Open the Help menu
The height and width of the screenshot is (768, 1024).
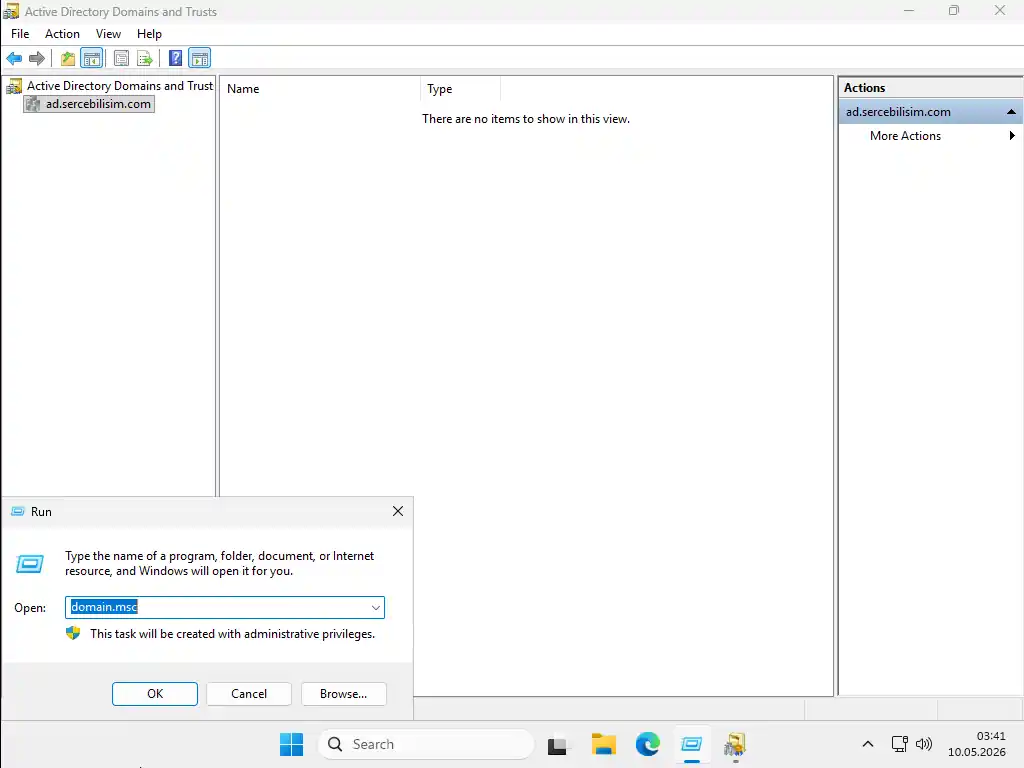pos(149,34)
